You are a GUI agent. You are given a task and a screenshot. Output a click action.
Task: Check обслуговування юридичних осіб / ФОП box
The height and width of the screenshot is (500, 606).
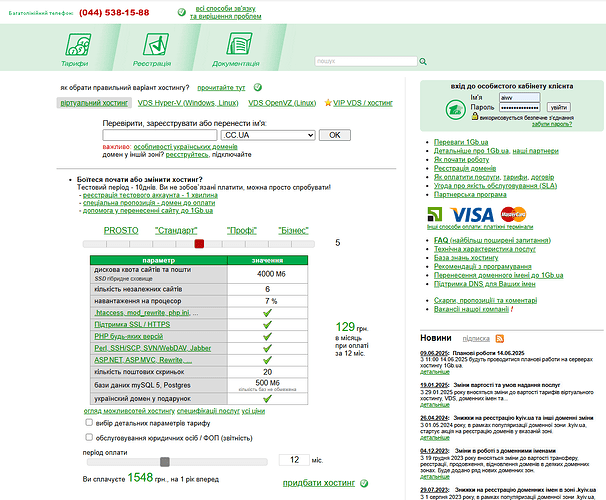pyautogui.click(x=89, y=437)
